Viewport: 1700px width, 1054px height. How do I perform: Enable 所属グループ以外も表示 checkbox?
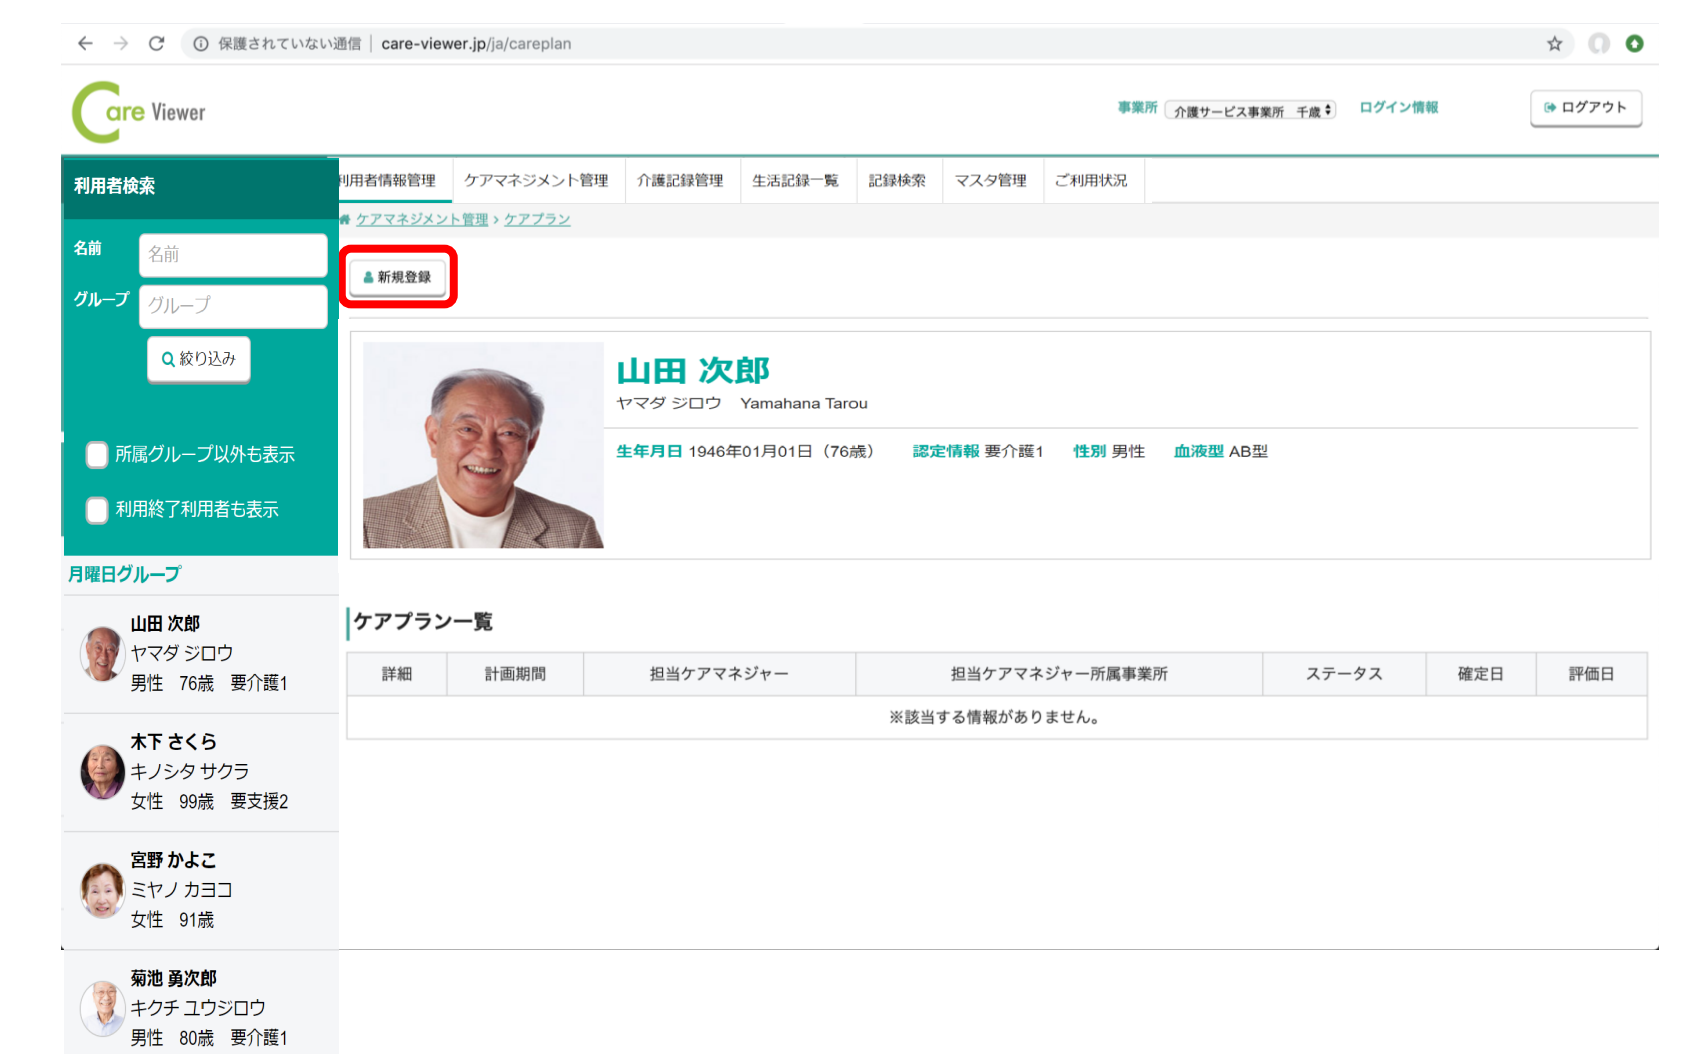coord(97,455)
